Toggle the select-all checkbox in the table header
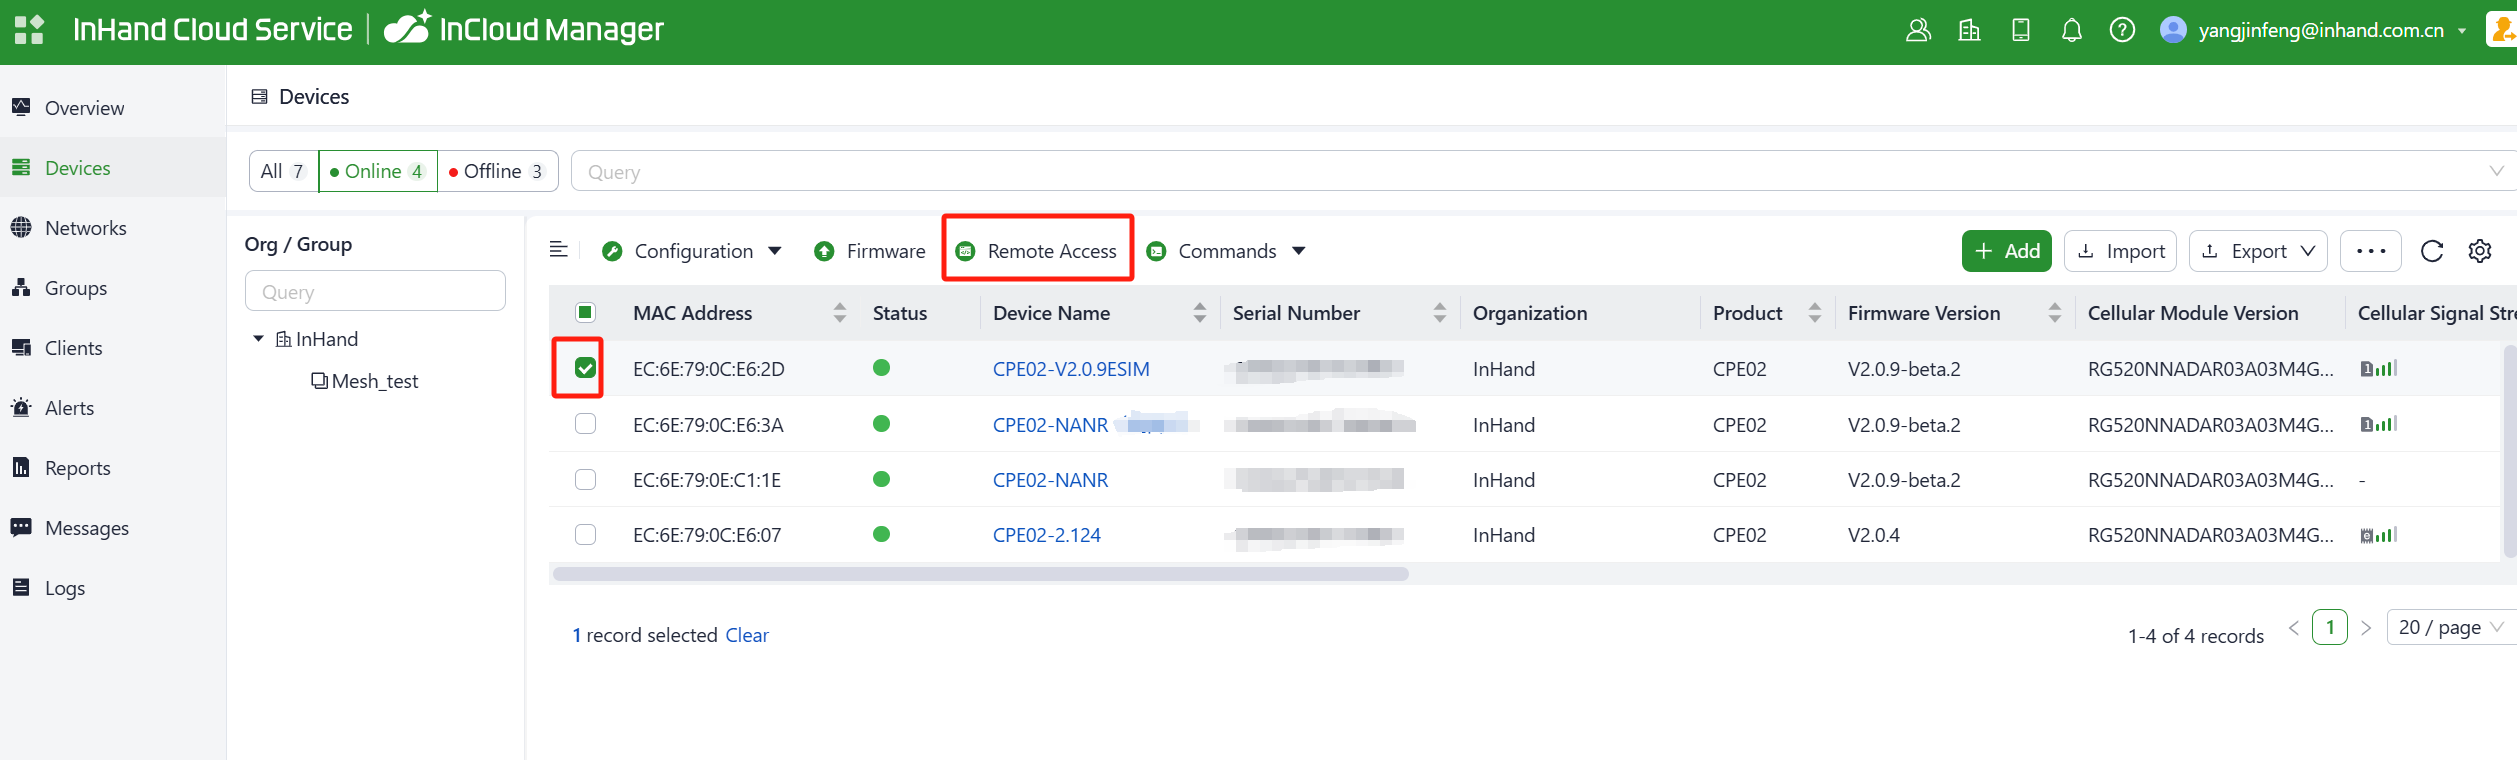2517x760 pixels. coord(586,313)
